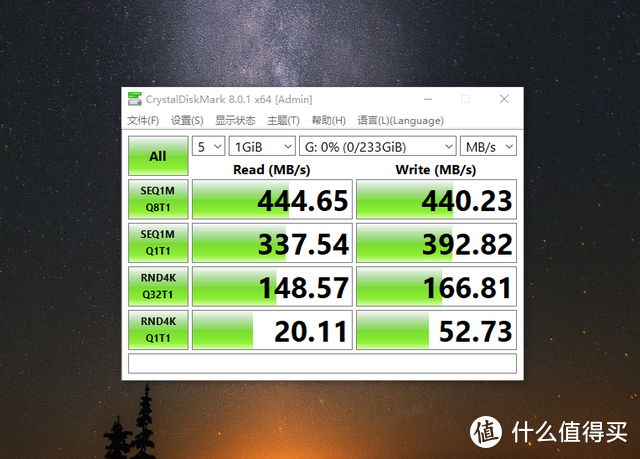Start the RND4K Q1T1 test
Viewport: 640px width, 459px height.
(158, 330)
